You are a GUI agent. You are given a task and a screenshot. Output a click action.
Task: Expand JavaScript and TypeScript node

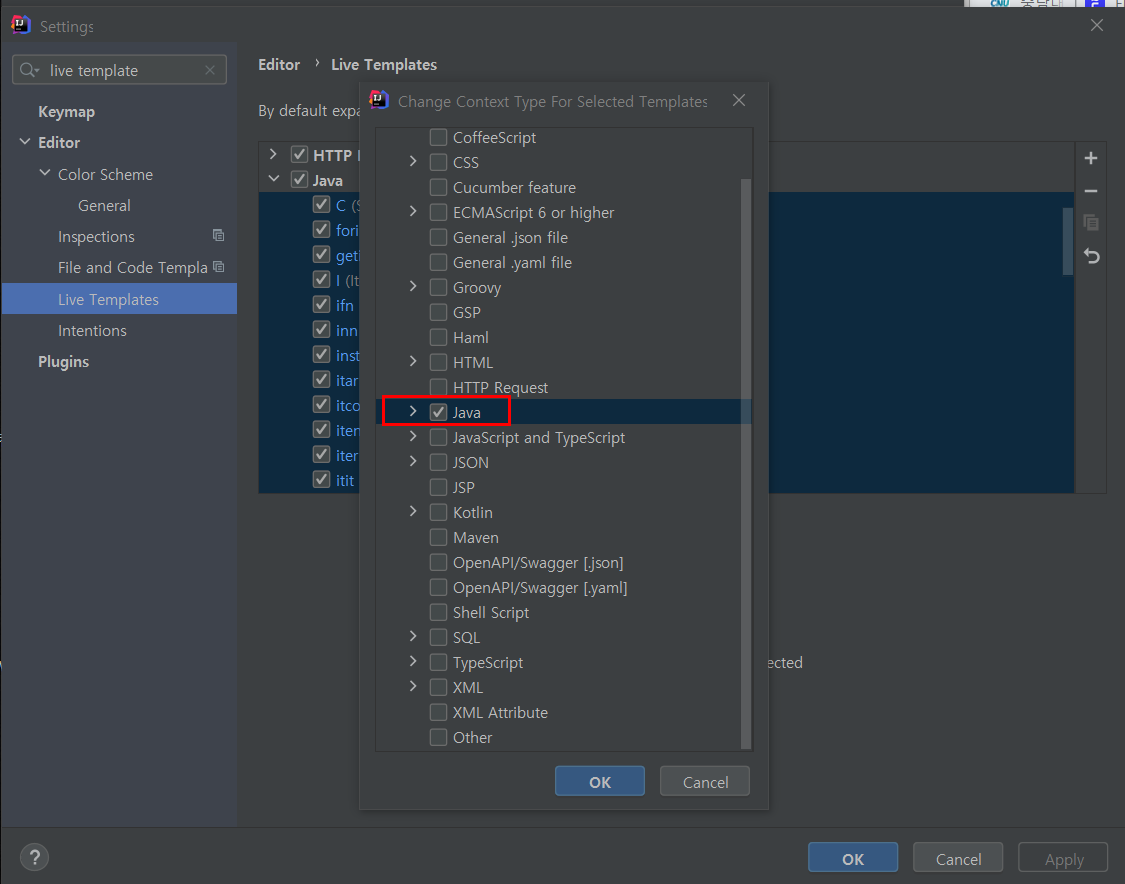pos(413,436)
